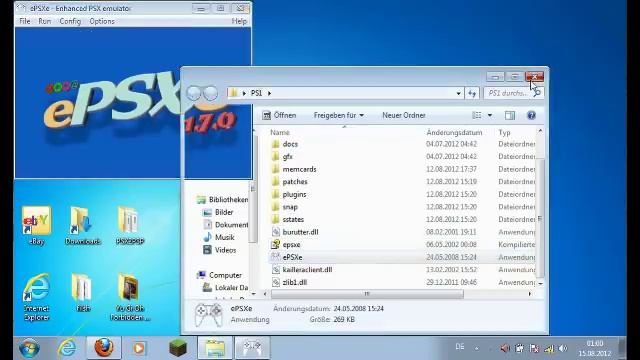This screenshot has width=640, height=360.
Task: Switch to ePSXe gamepad taskbar button
Action: [252, 348]
